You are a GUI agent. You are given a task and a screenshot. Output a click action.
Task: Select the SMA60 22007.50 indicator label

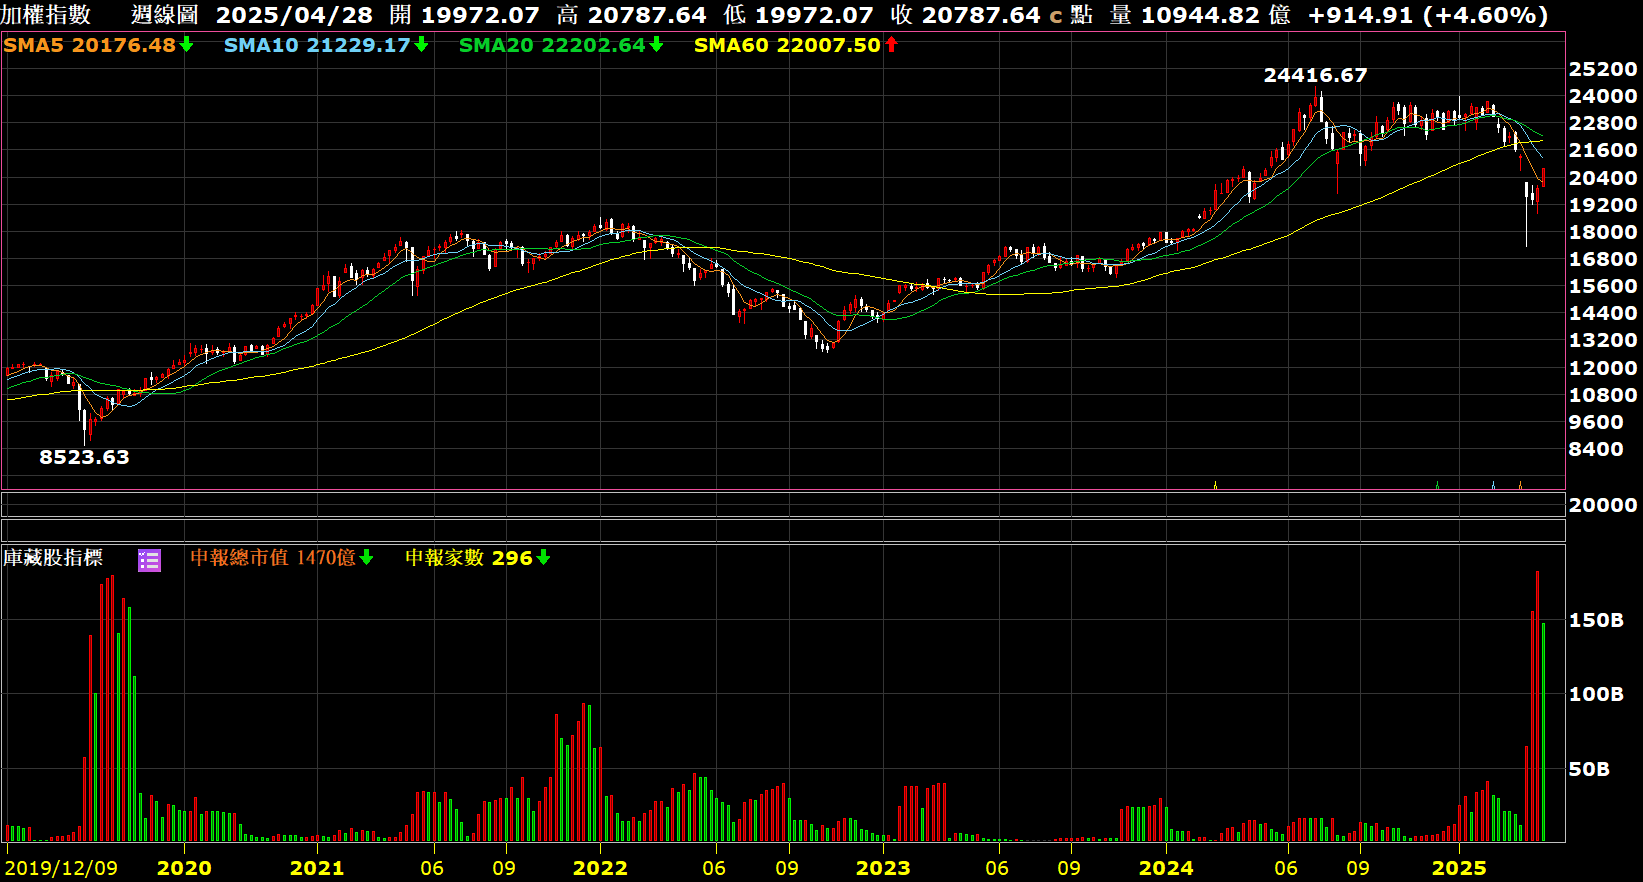tap(787, 45)
